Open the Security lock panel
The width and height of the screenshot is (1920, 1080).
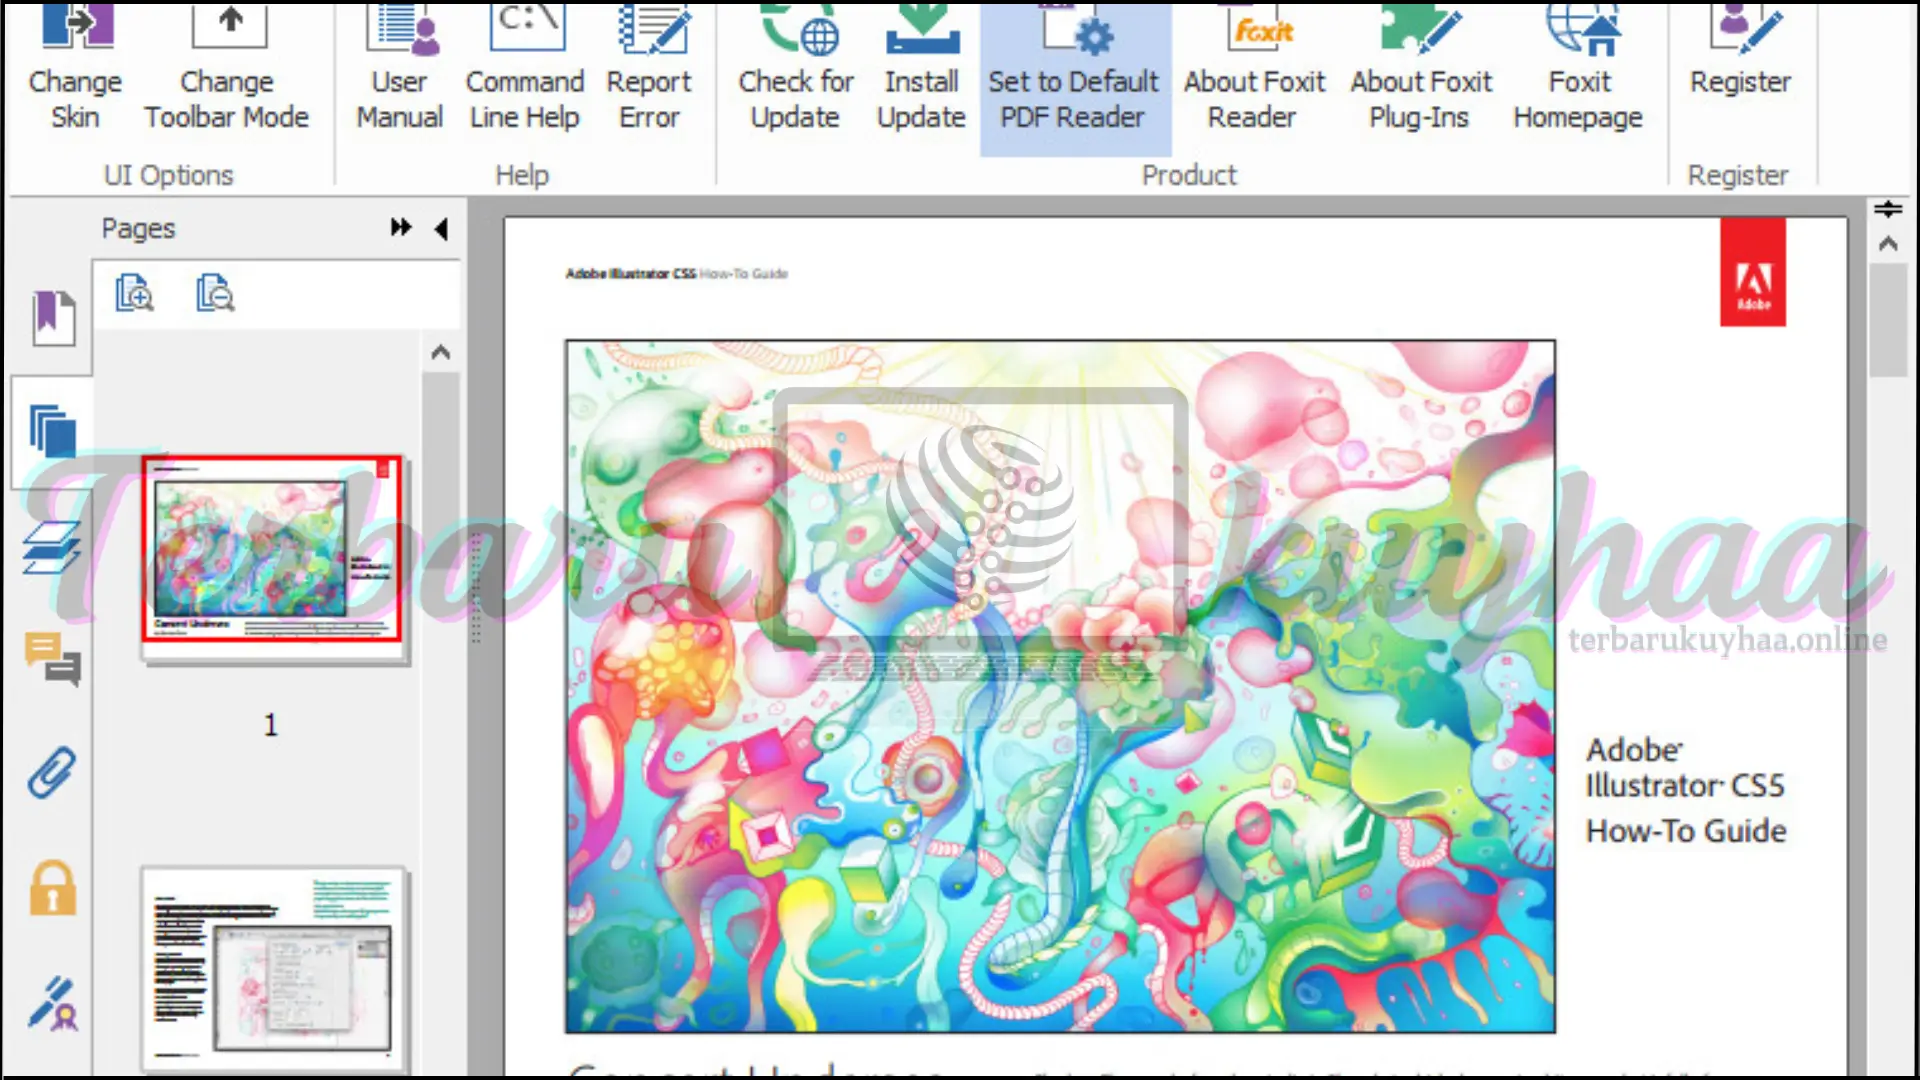pyautogui.click(x=53, y=888)
